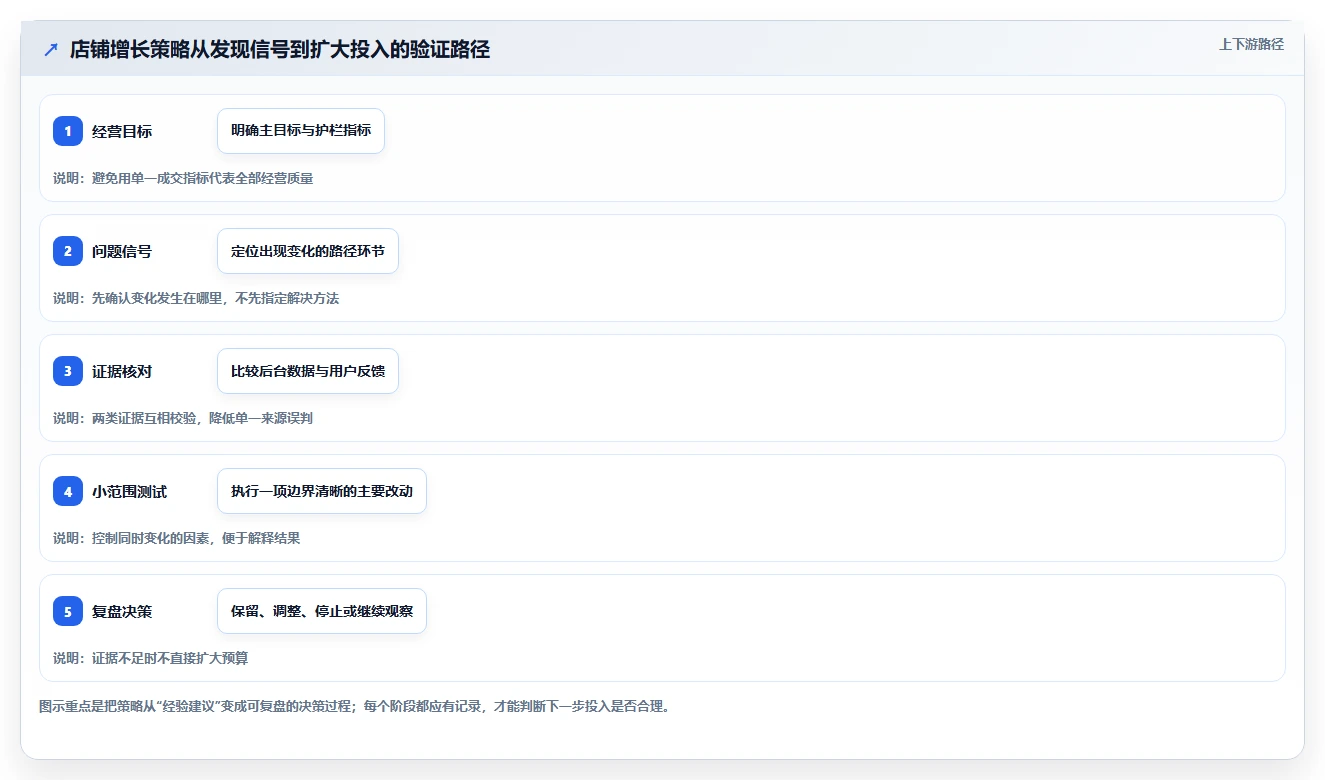1325x780 pixels.
Task: Click the arrow icon beside the diagram title
Action: (x=51, y=49)
